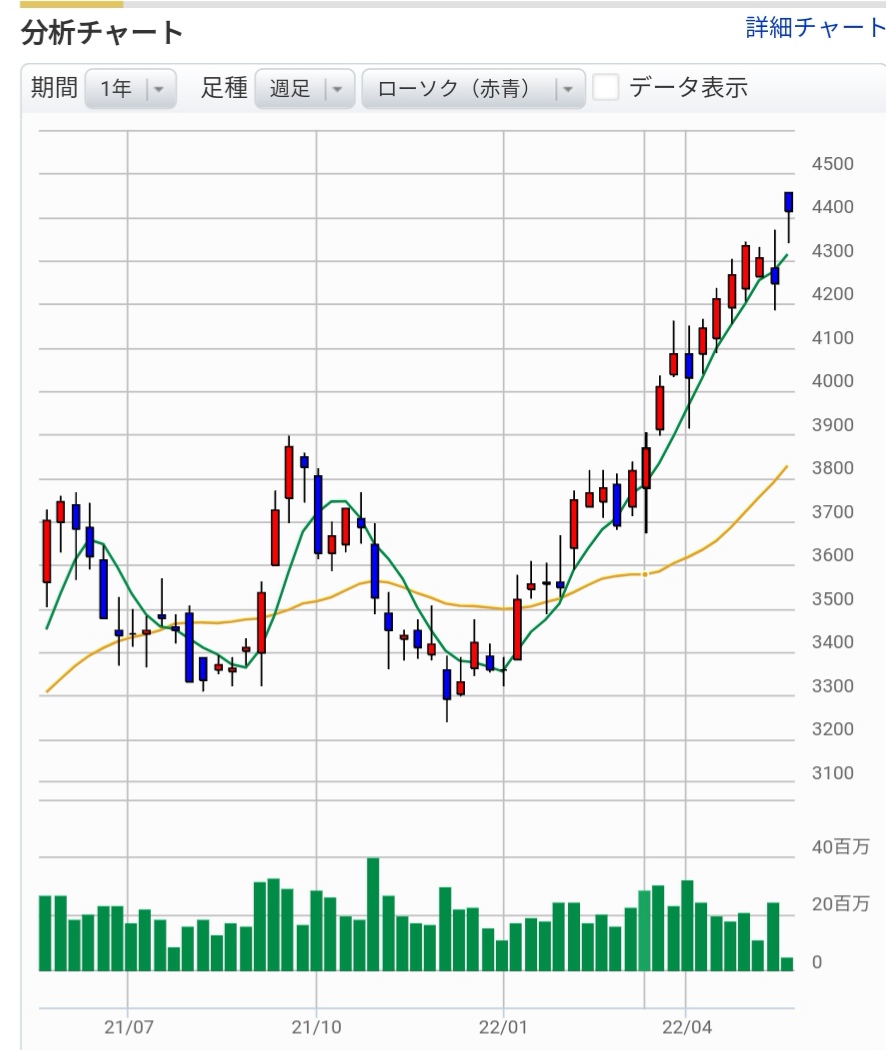Open the 期間 1年 dropdown
The image size is (886, 1050).
pyautogui.click(x=131, y=88)
